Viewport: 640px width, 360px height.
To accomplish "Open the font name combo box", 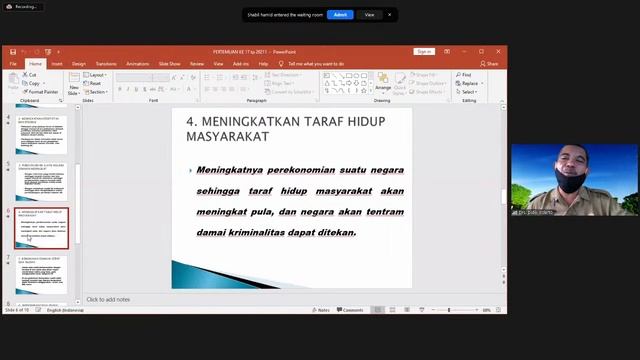I will pos(135,77).
